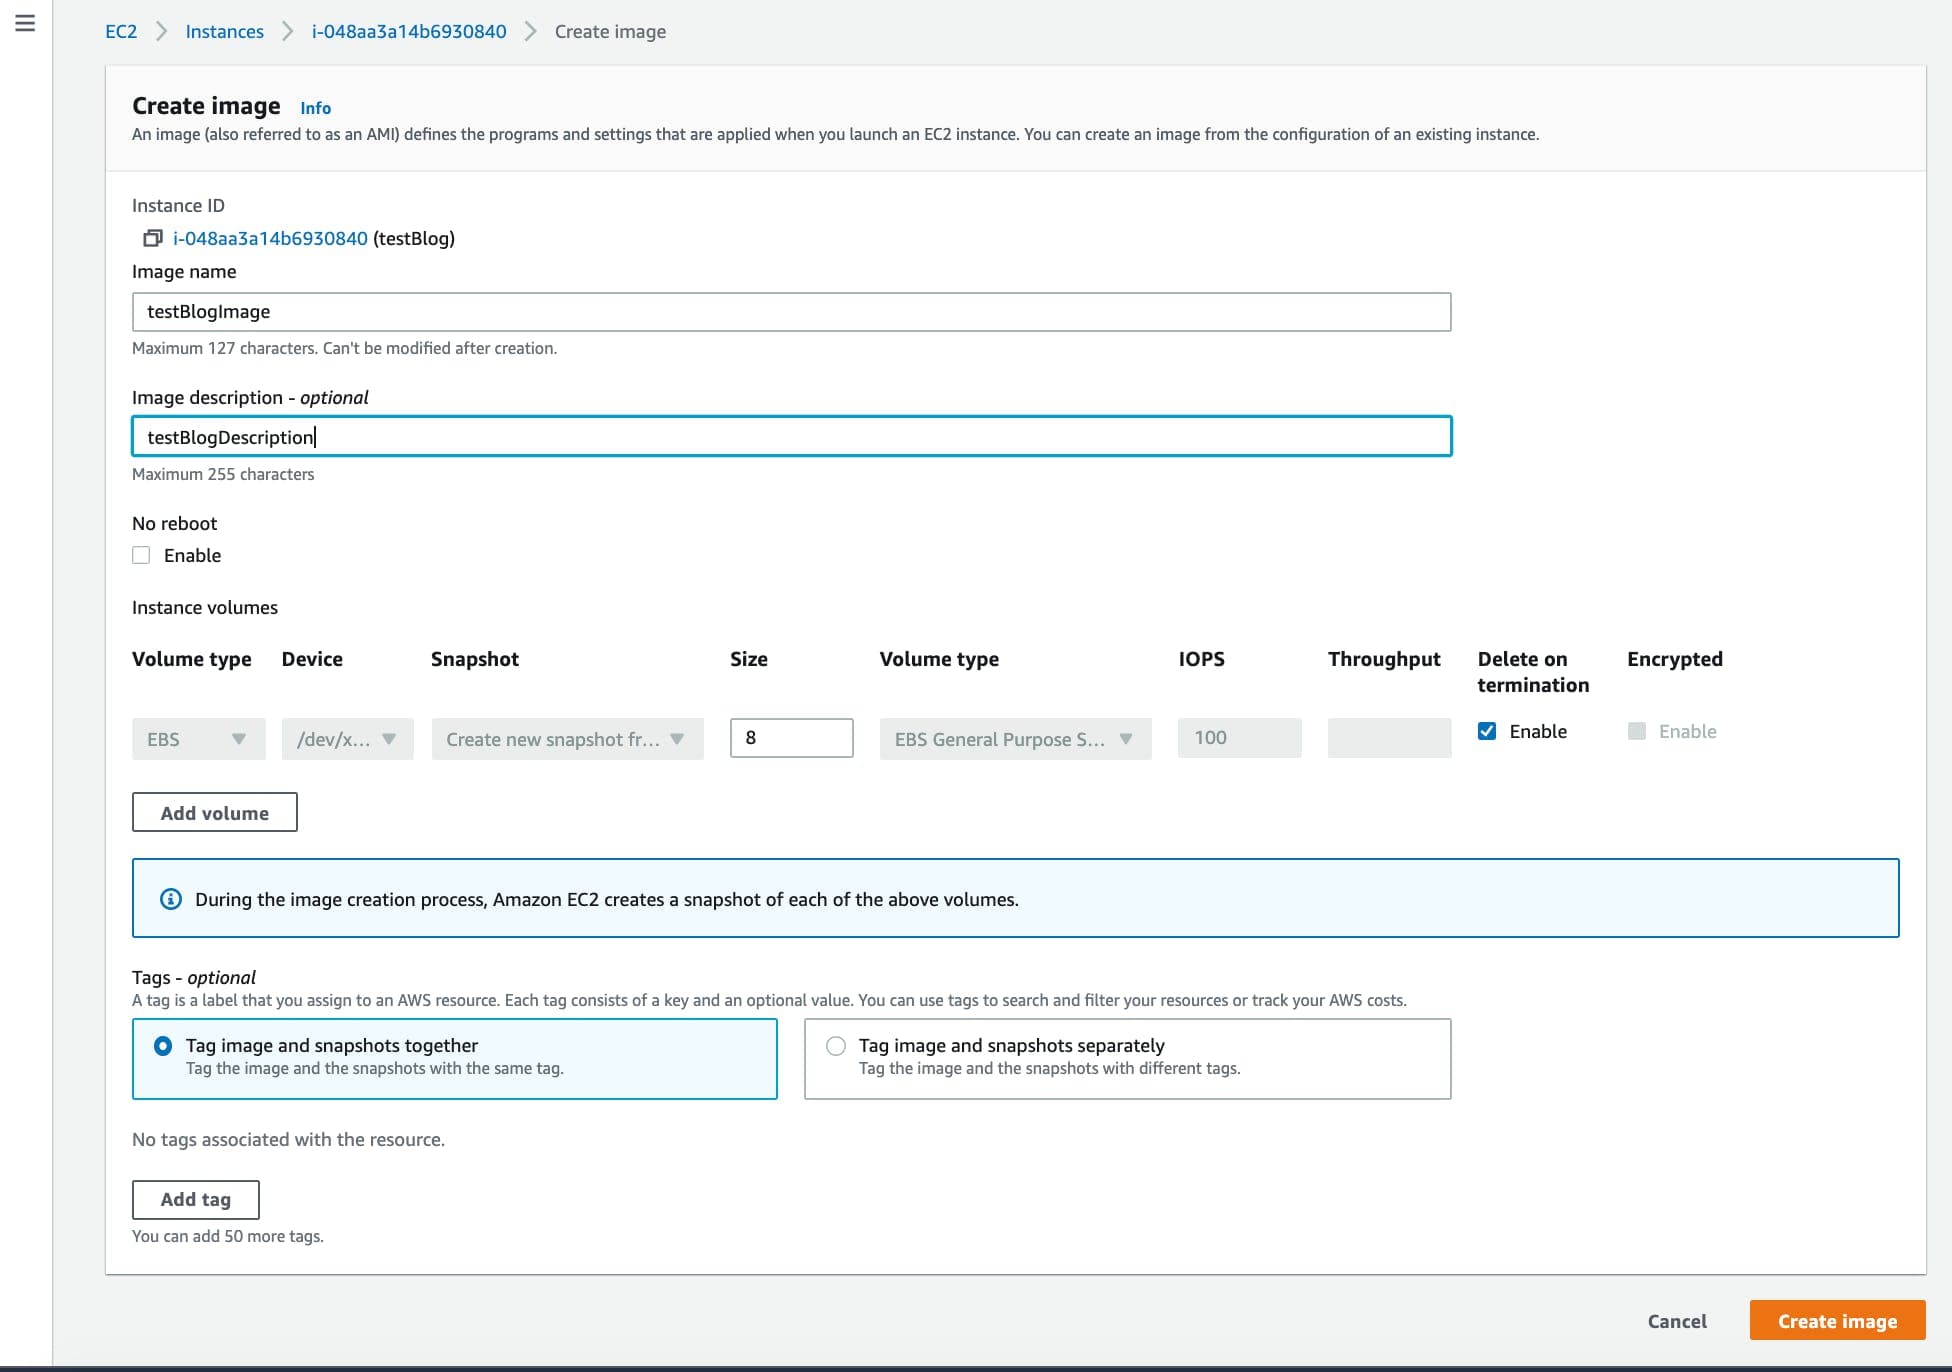Copy the instance ID with copy icon
The width and height of the screenshot is (1952, 1372).
[152, 238]
